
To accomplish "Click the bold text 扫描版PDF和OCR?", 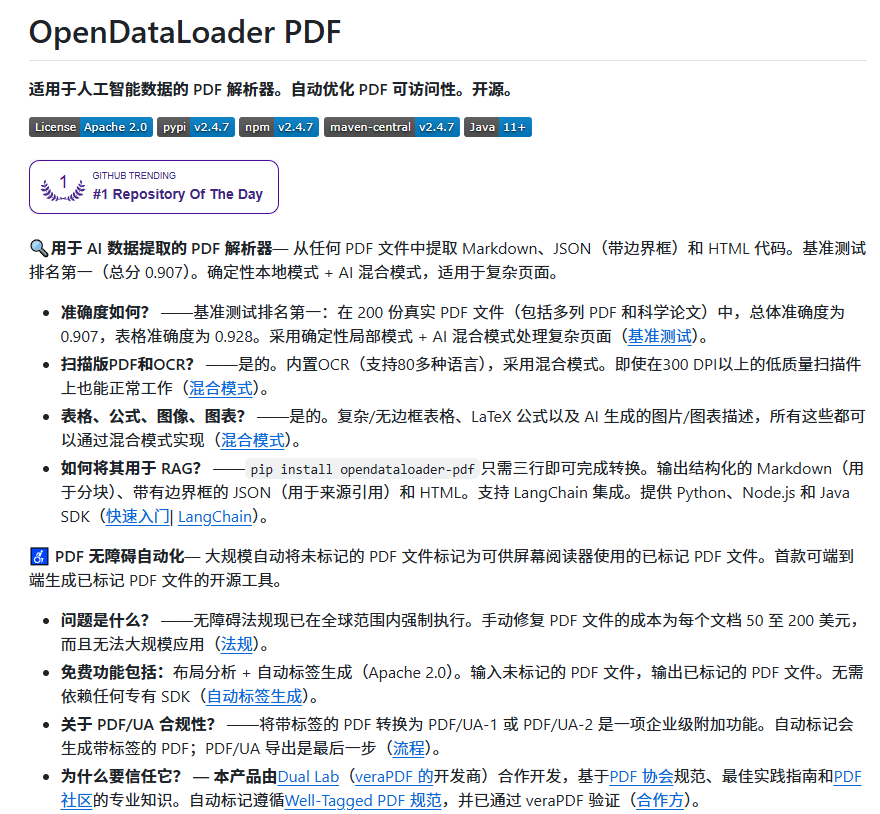I will tap(127, 364).
